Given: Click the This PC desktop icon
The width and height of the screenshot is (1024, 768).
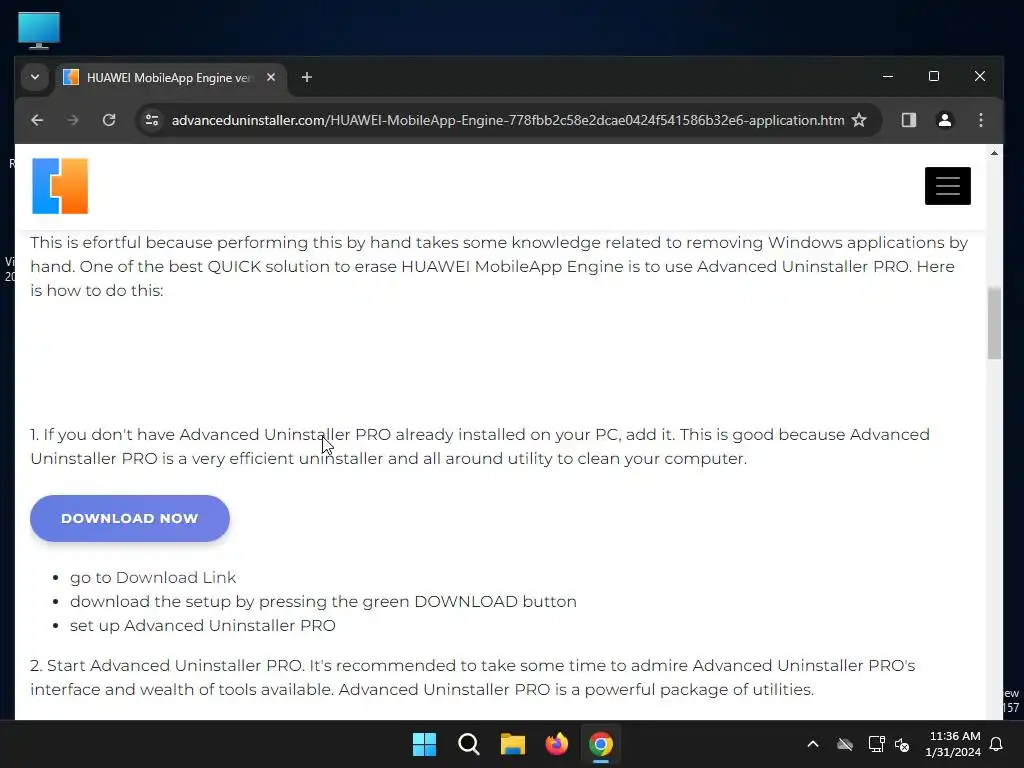Looking at the screenshot, I should (x=39, y=30).
